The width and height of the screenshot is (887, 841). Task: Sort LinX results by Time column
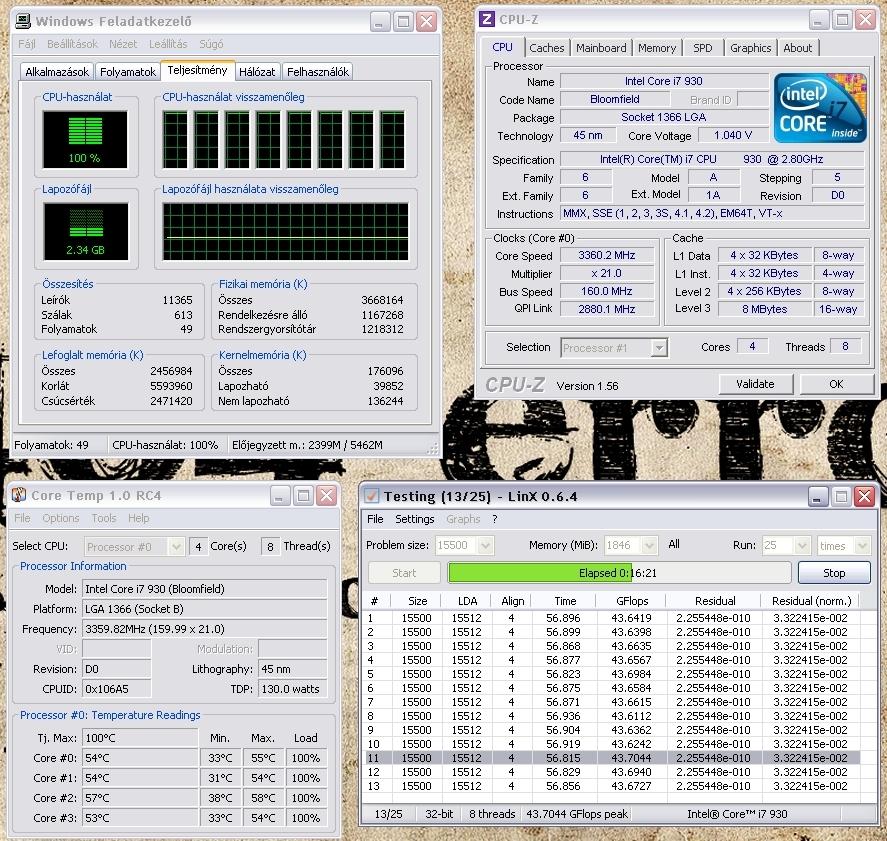(565, 601)
